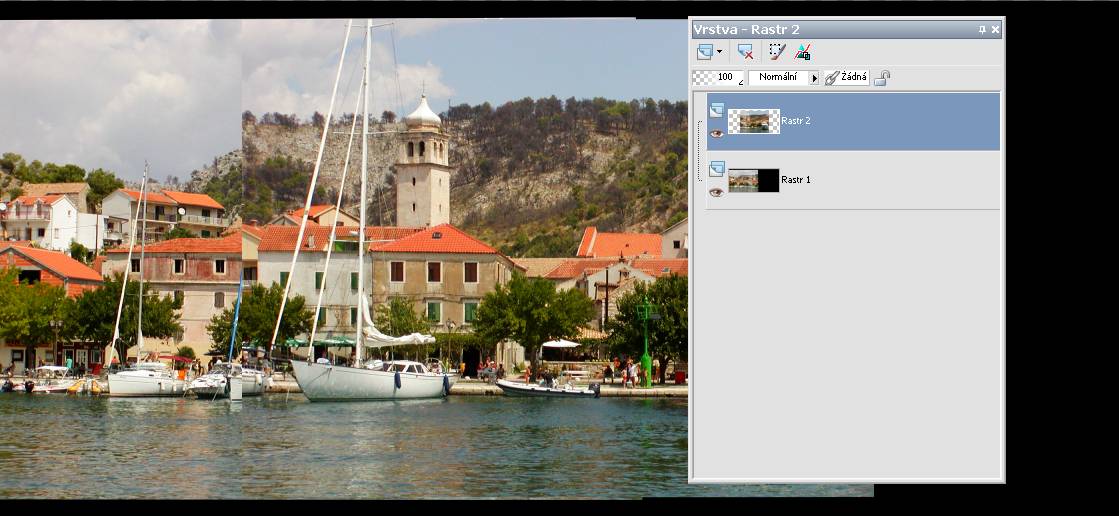Click the raster type icon on Rastr 1
The width and height of the screenshot is (1119, 516).
tap(717, 168)
